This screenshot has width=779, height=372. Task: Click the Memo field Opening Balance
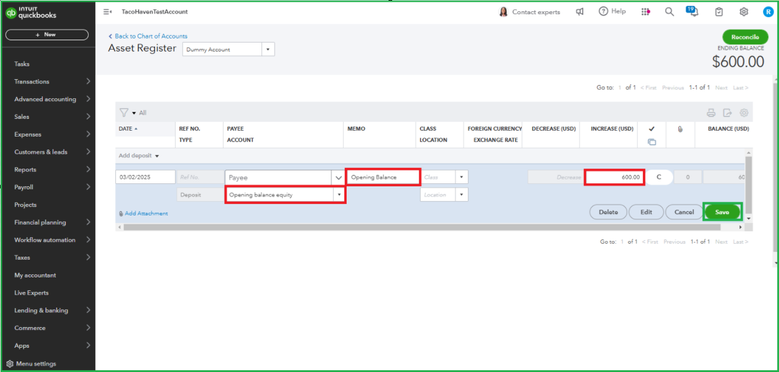pyautogui.click(x=383, y=177)
